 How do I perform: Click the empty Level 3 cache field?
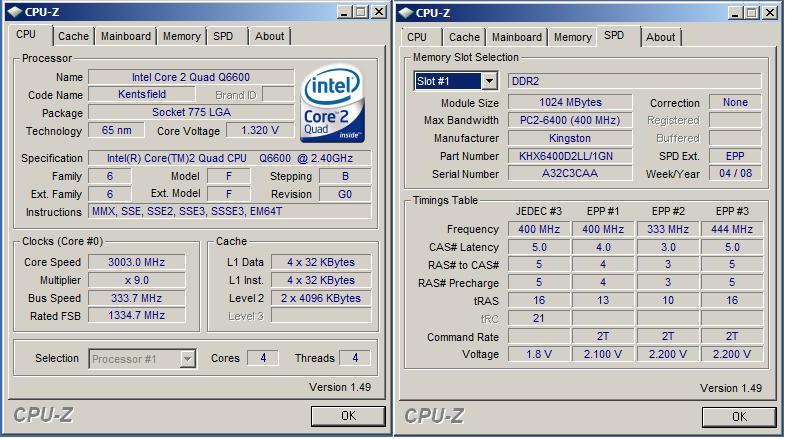tap(321, 316)
